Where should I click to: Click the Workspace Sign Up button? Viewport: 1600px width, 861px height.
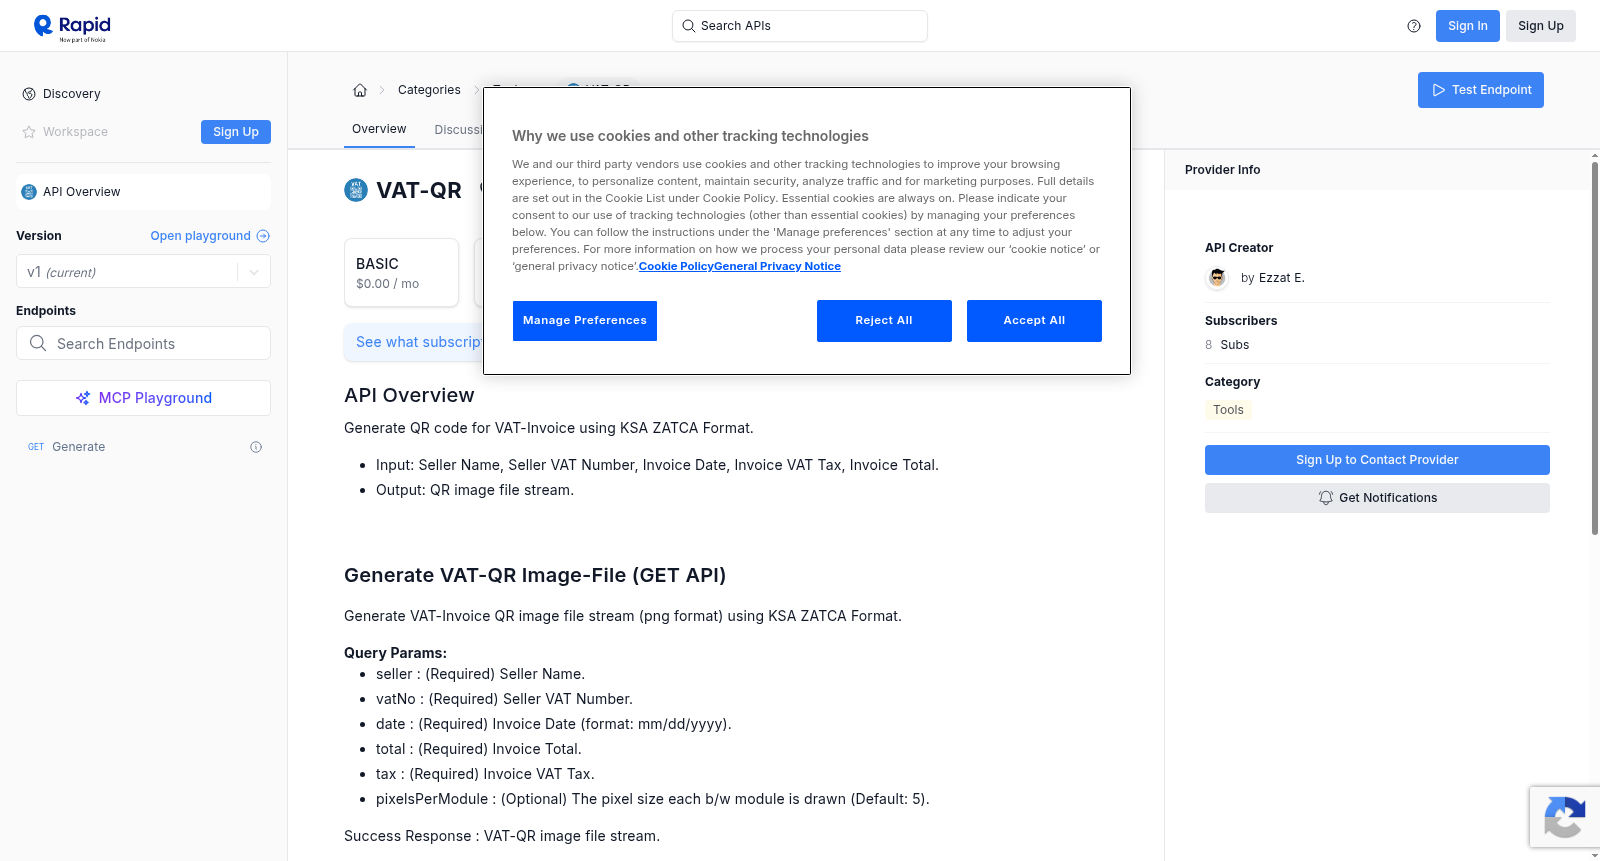[x=236, y=132]
